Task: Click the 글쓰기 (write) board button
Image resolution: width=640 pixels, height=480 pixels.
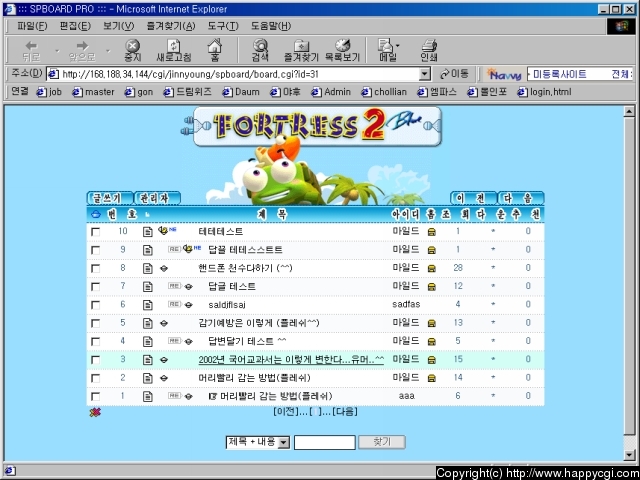Action: pos(110,198)
